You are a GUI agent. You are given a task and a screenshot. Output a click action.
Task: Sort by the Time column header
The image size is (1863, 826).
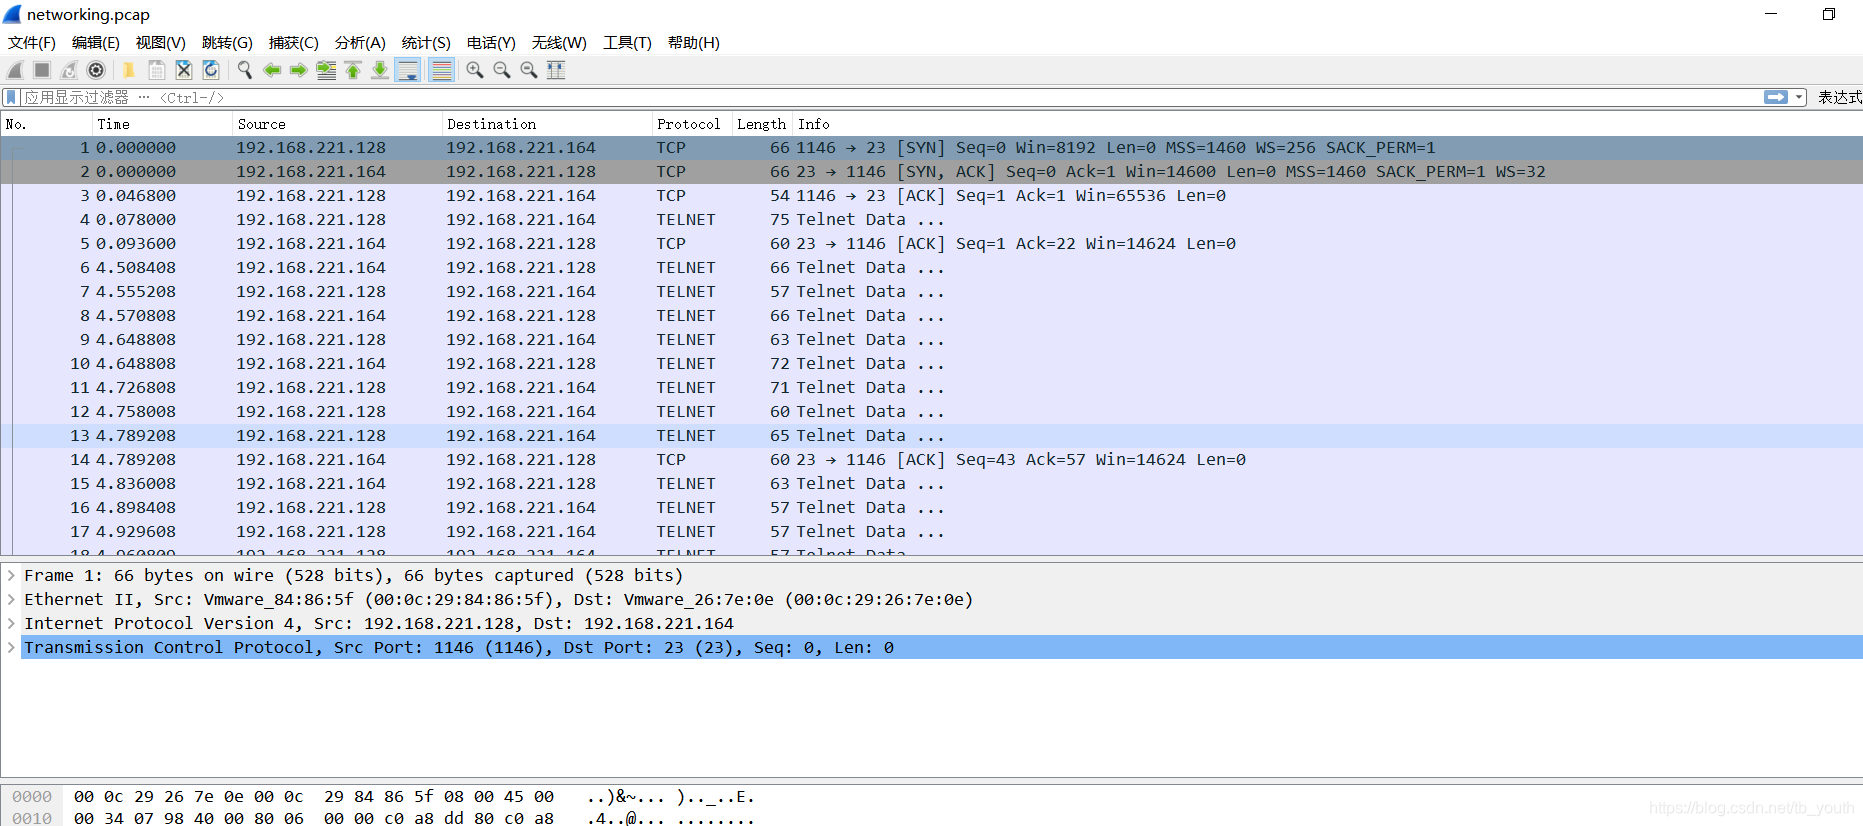162,124
